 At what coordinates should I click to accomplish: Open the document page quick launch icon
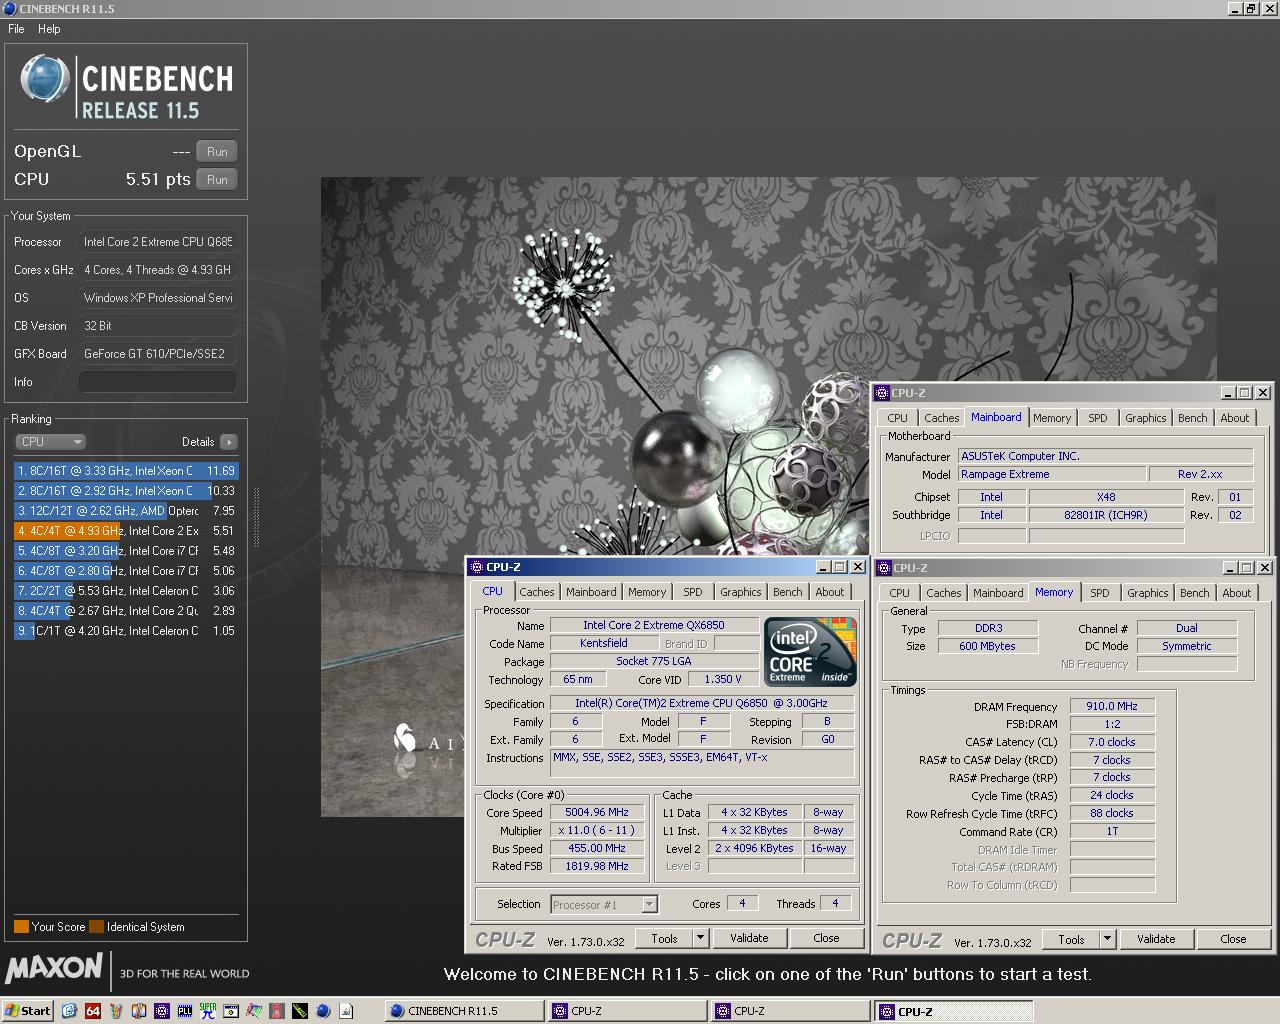click(x=346, y=1011)
